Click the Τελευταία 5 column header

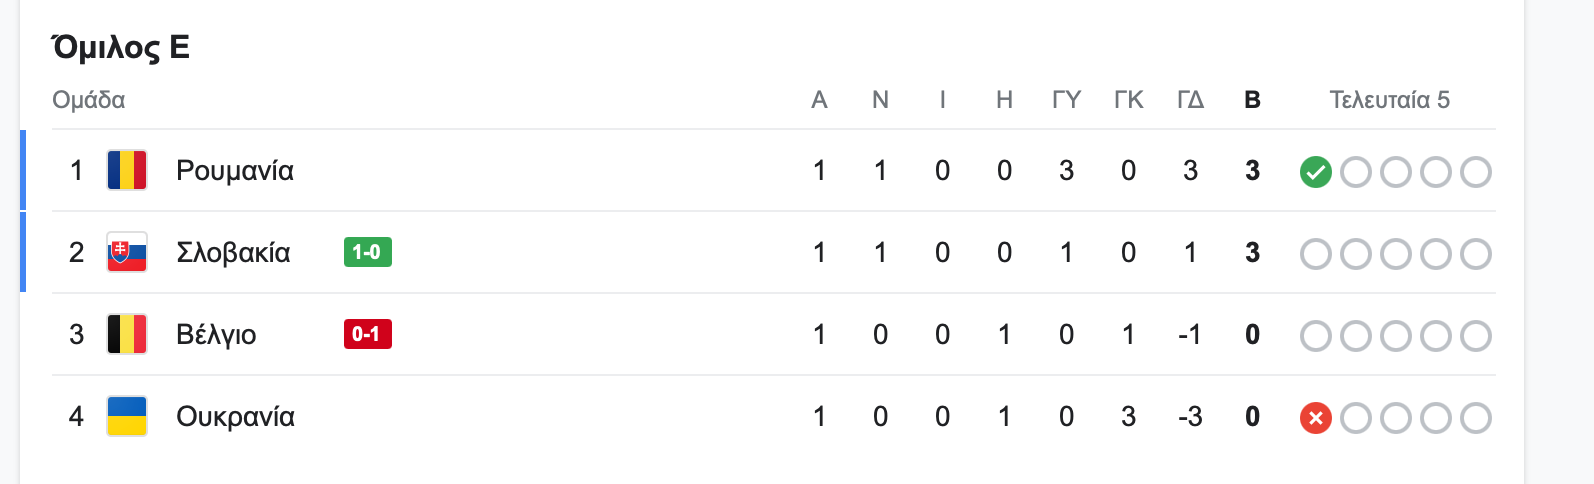click(1389, 100)
